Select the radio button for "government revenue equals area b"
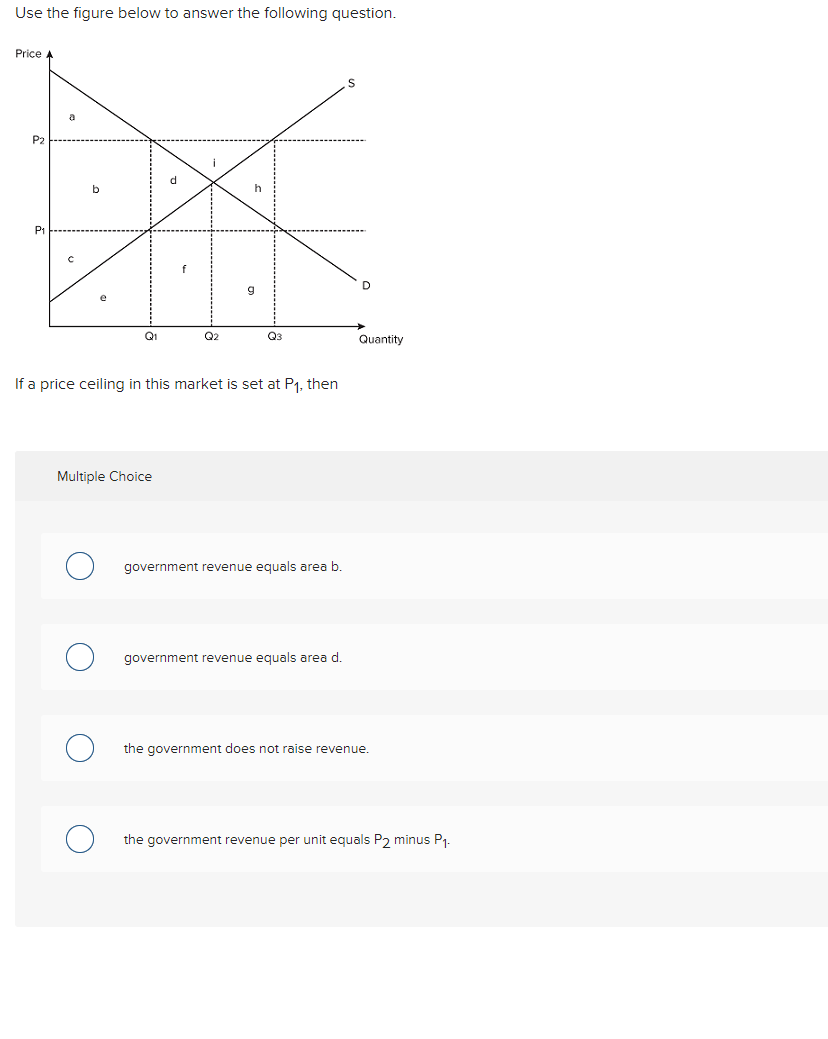 (80, 566)
